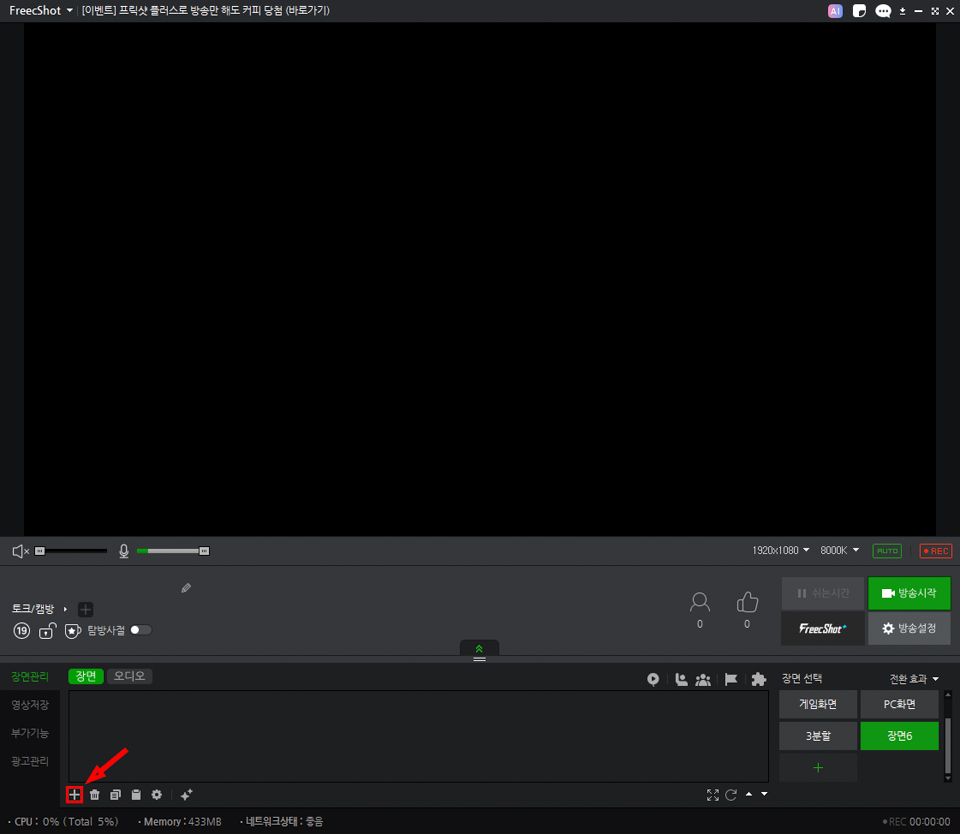Click the copy source icon

pos(116,795)
